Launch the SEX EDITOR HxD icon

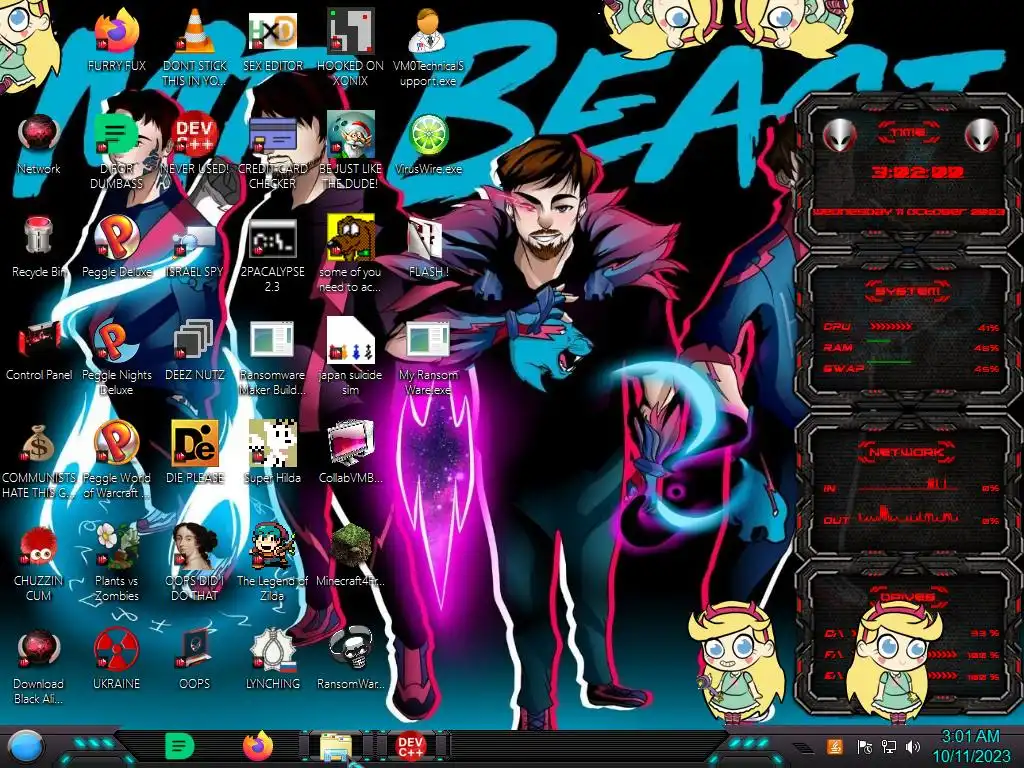pyautogui.click(x=272, y=33)
